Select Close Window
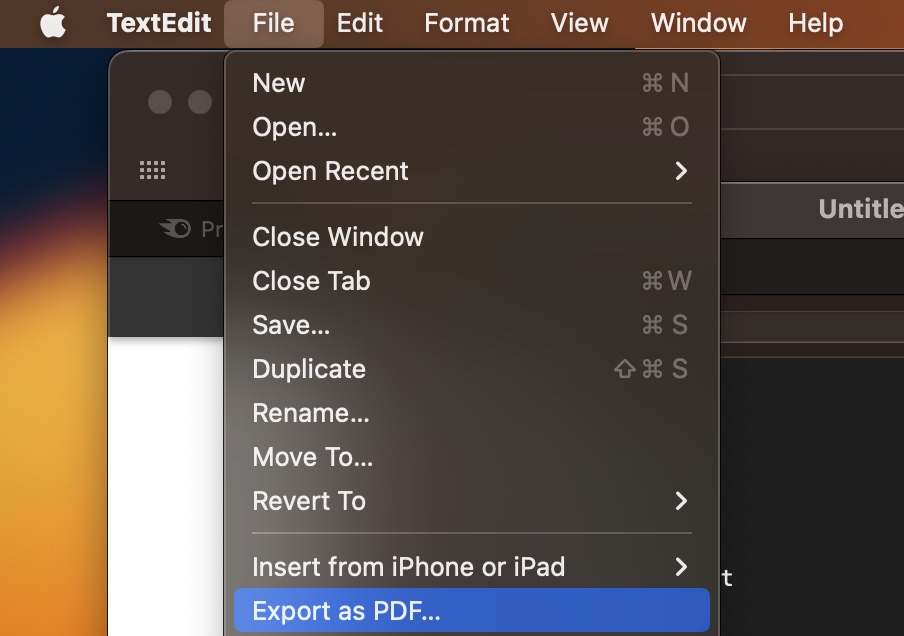 (337, 237)
